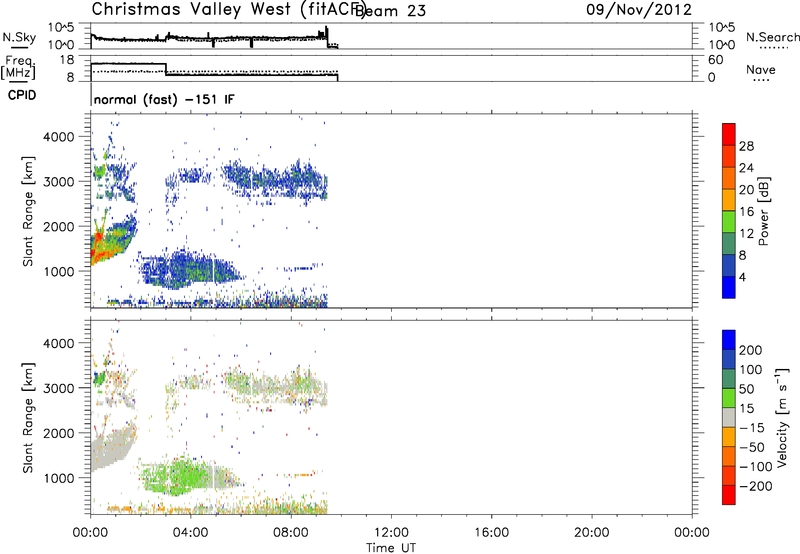Select the 4000 tick in the power panel

[59, 137]
